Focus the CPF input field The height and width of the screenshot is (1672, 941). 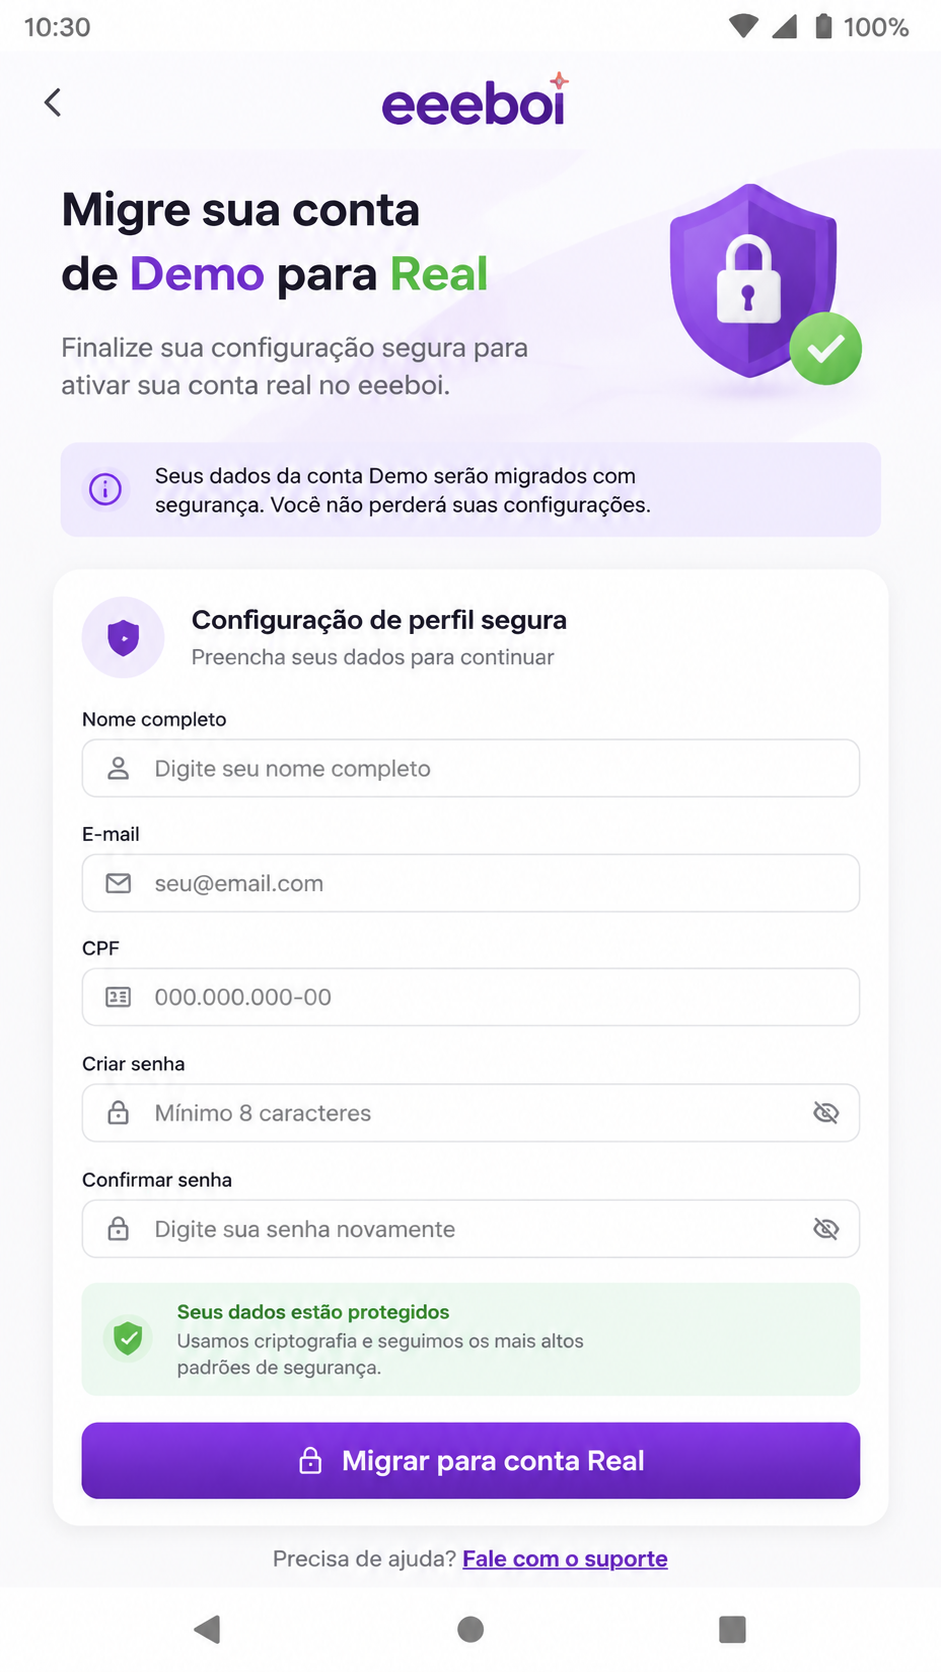pos(471,997)
